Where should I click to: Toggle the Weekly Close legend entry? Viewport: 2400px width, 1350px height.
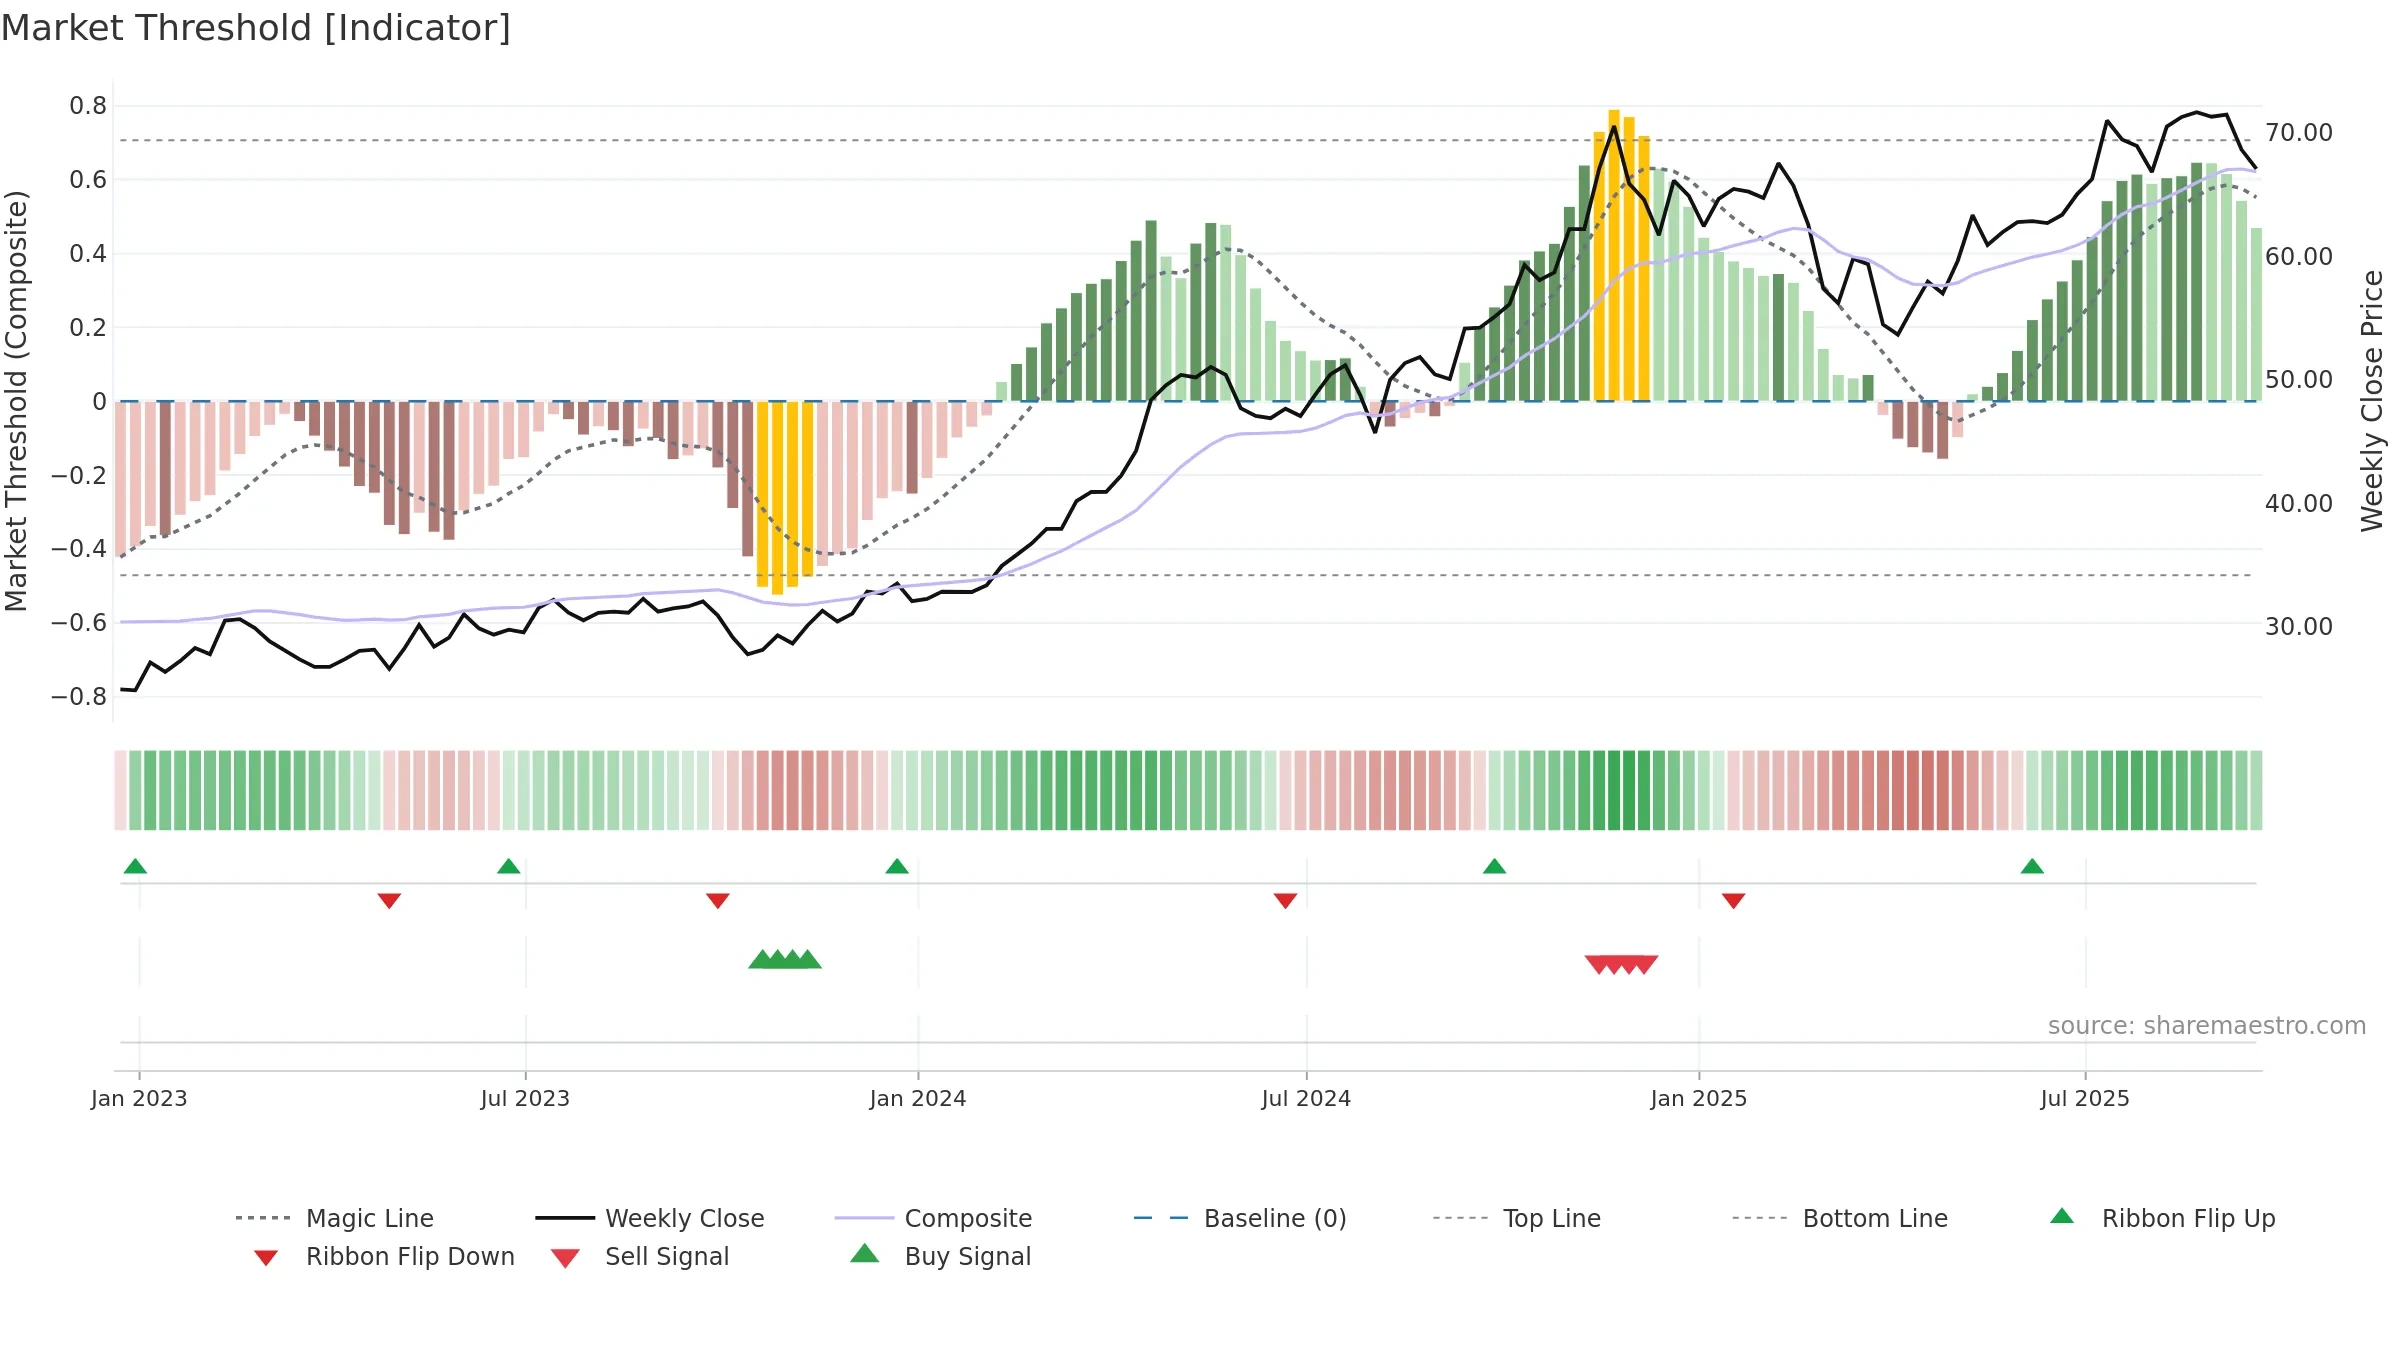tap(650, 1218)
